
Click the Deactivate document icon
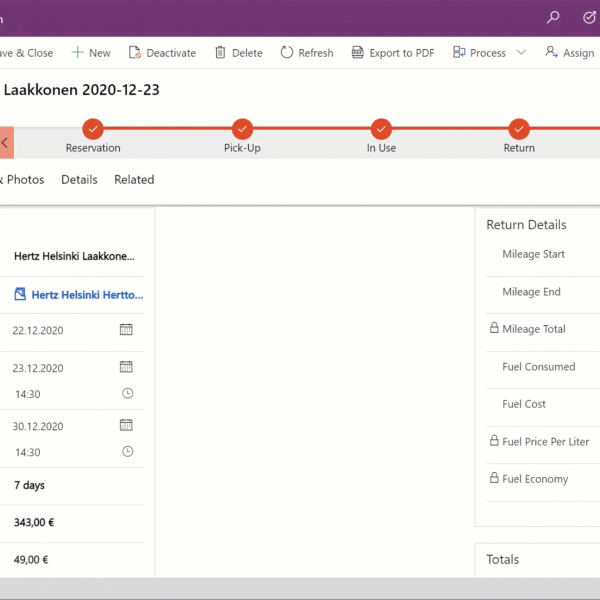(x=135, y=52)
